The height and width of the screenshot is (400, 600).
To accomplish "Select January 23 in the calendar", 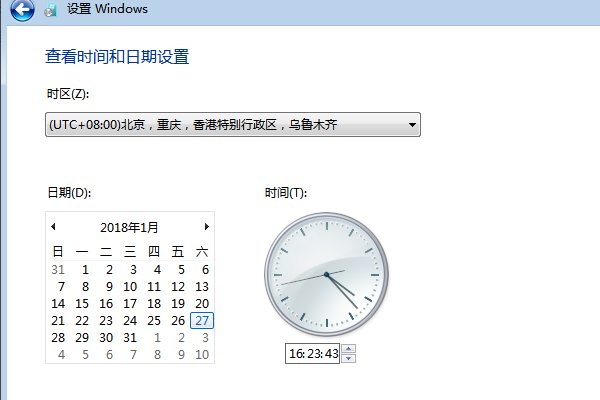I will 106,321.
